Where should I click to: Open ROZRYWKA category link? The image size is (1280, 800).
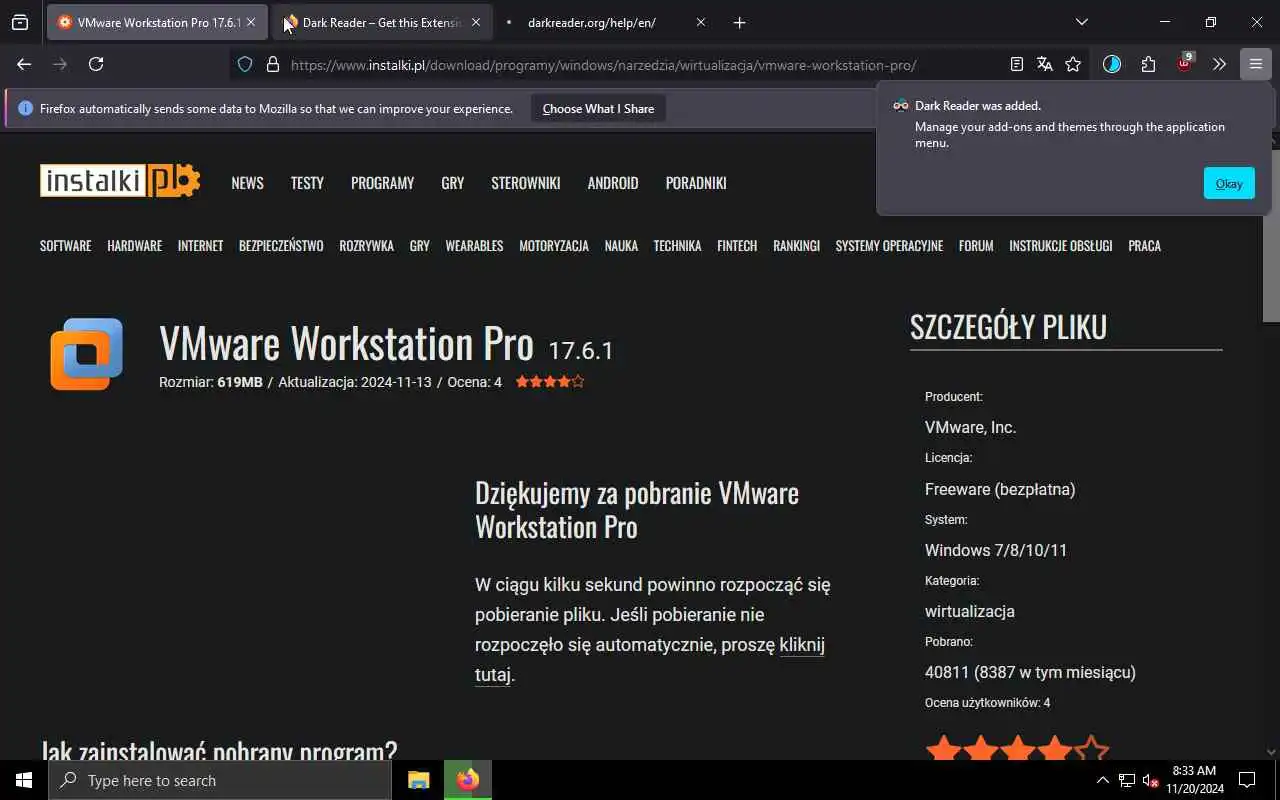point(366,246)
